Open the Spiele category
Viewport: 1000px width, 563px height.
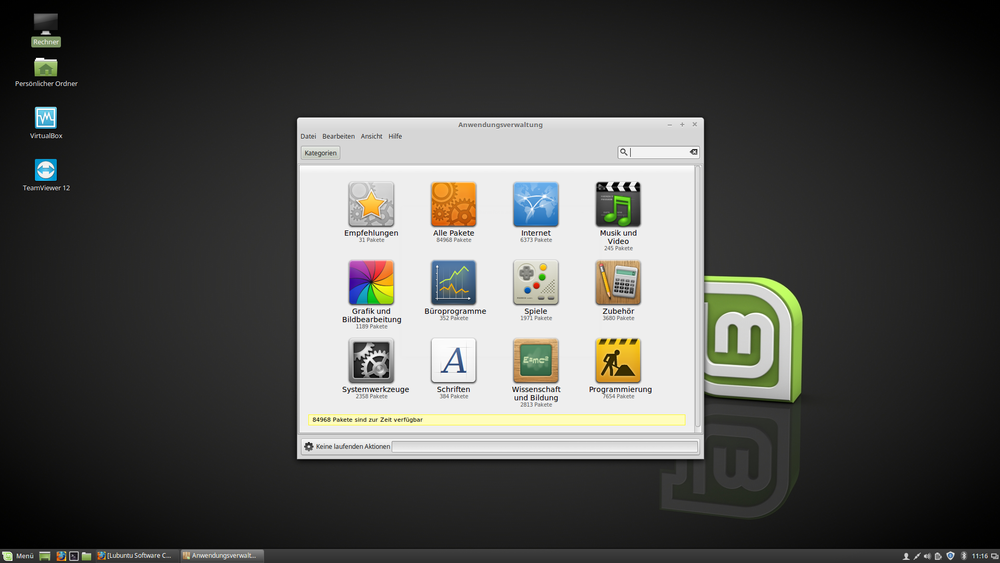(535, 283)
